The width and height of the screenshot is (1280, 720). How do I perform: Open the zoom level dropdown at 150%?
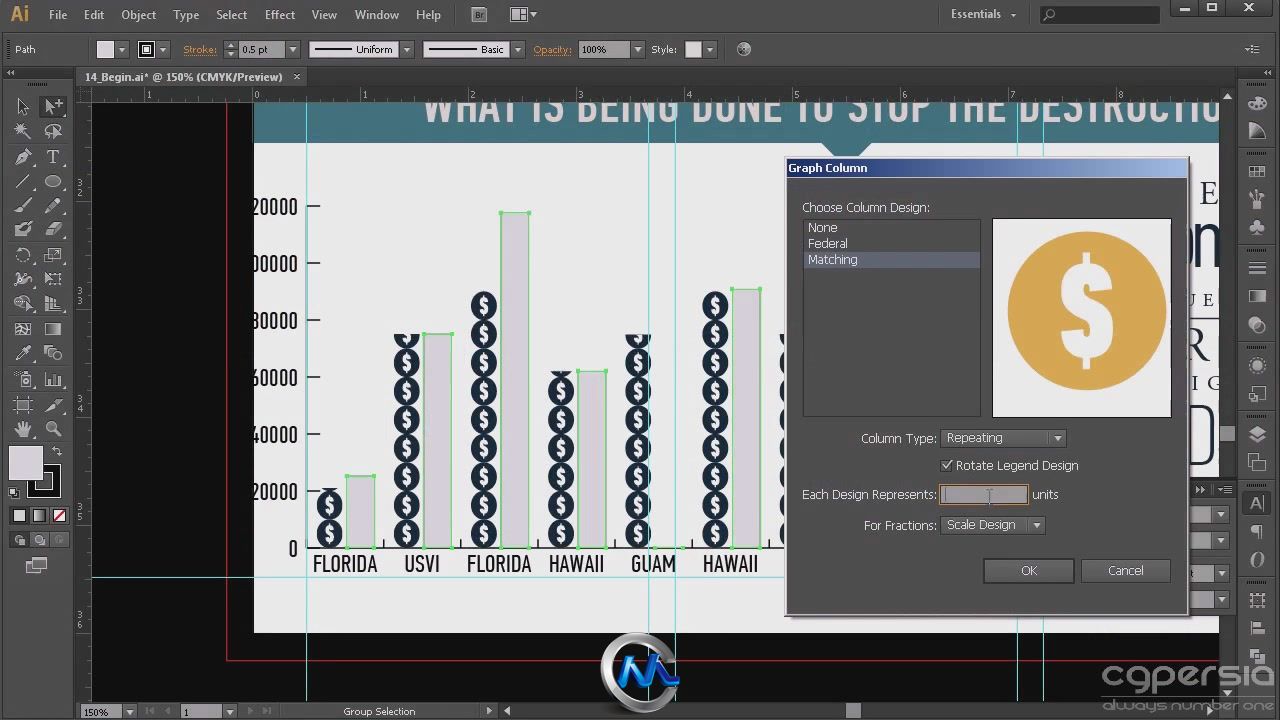coord(129,712)
